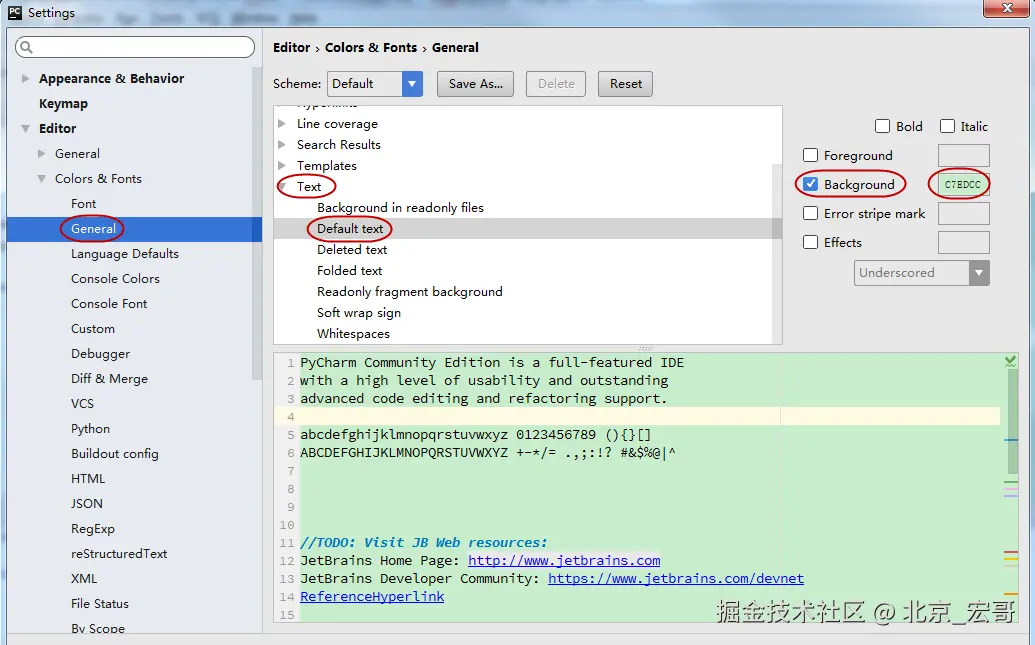Screen dimensions: 1035x645
Task: Enable the Bold checkbox
Action: 882,126
